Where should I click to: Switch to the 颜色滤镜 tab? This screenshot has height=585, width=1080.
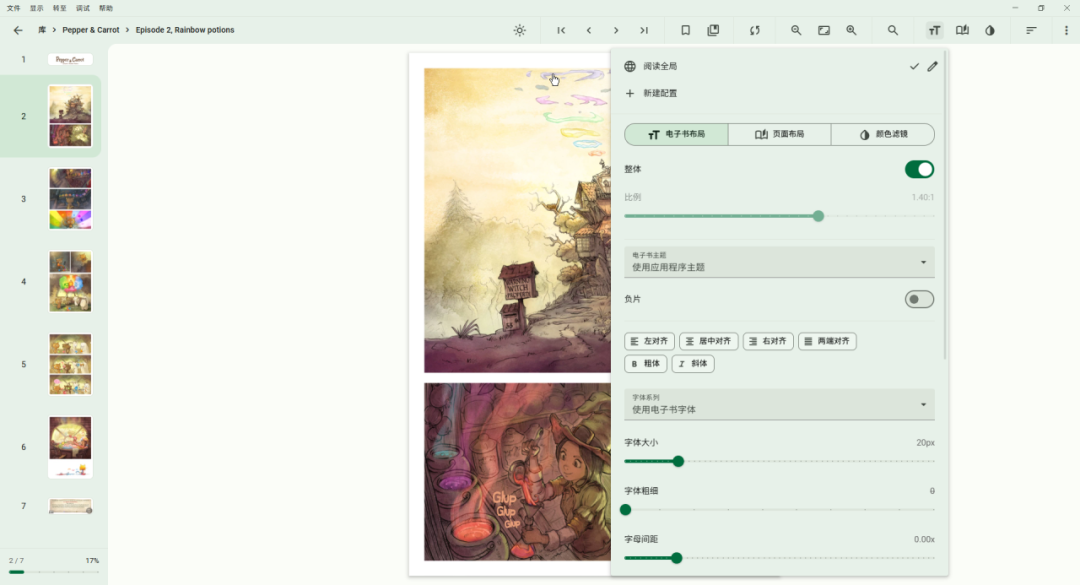point(883,134)
